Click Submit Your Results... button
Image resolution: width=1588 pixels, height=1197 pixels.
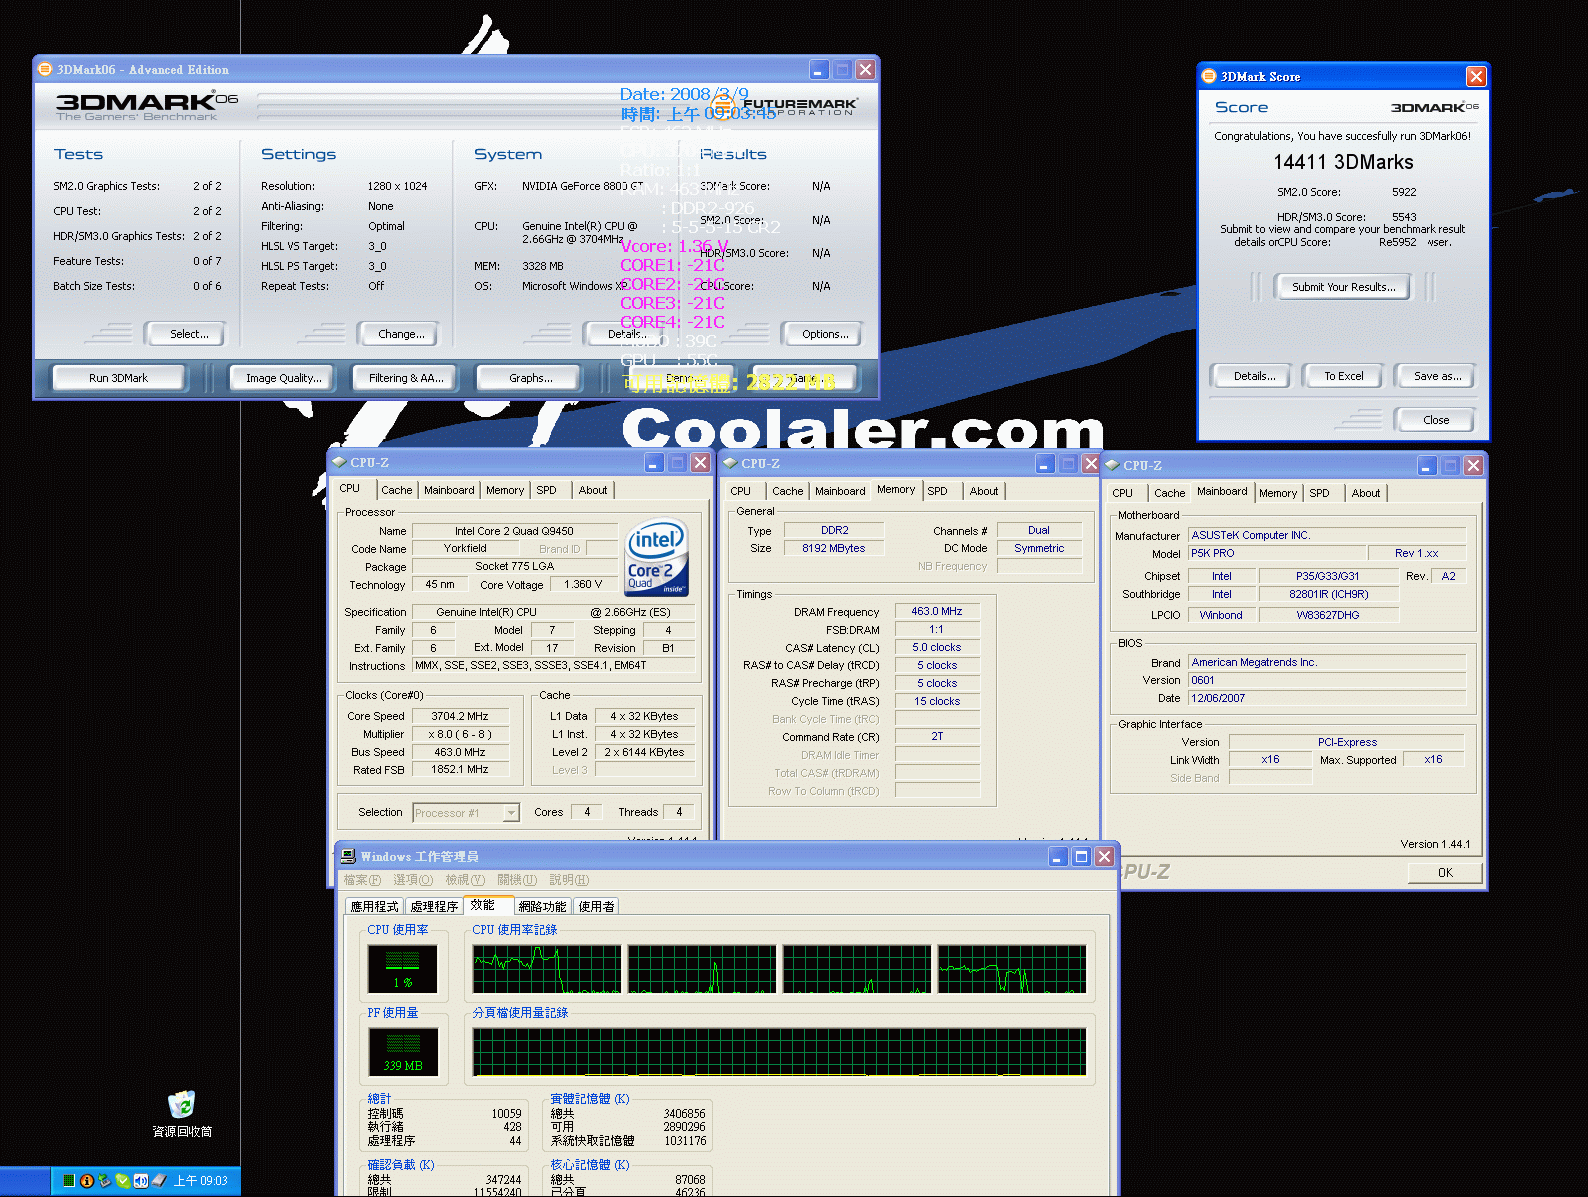pos(1343,287)
